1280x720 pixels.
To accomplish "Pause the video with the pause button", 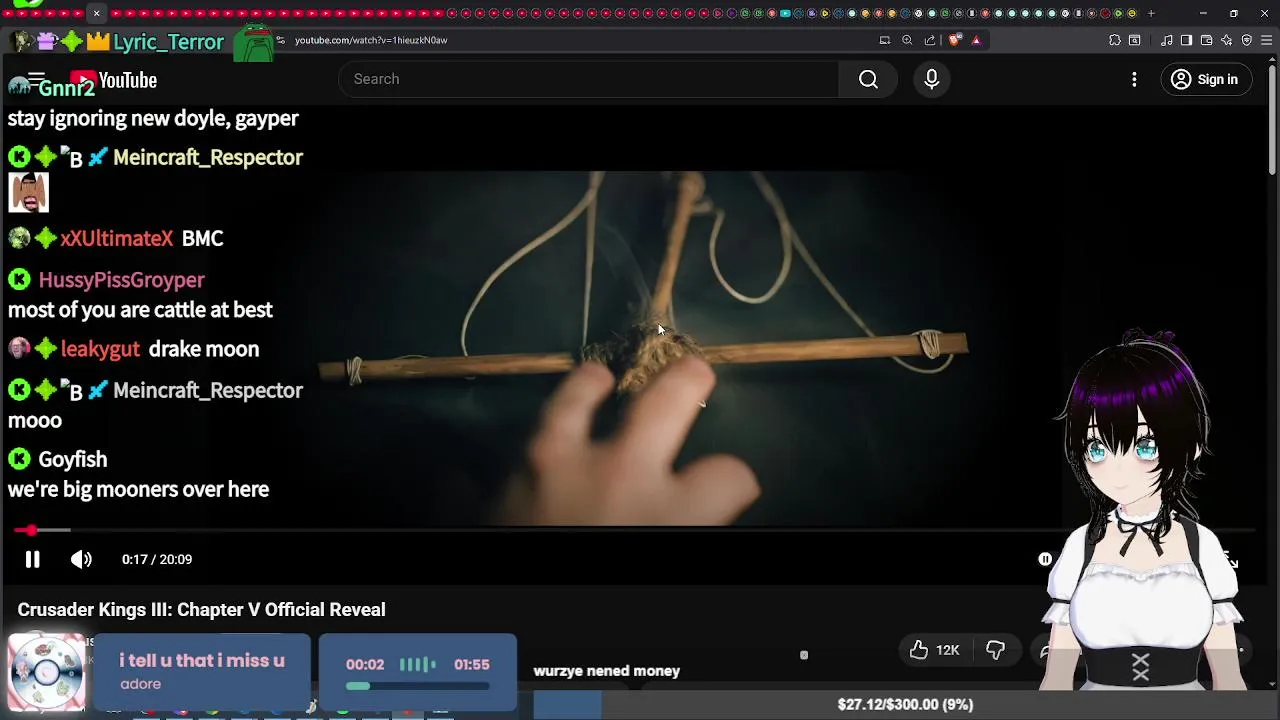I will tap(32, 559).
